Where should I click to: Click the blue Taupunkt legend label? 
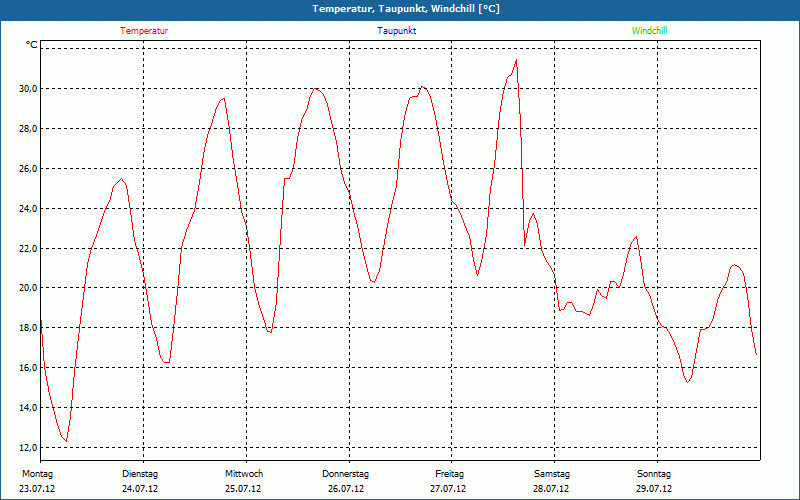point(396,31)
